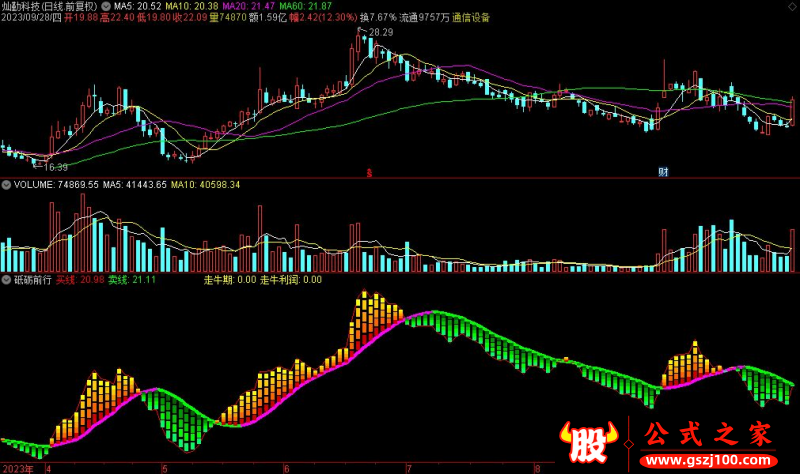Select the 灿勤科技(日线 前复权) title
The height and width of the screenshot is (474, 800).
click(x=49, y=6)
